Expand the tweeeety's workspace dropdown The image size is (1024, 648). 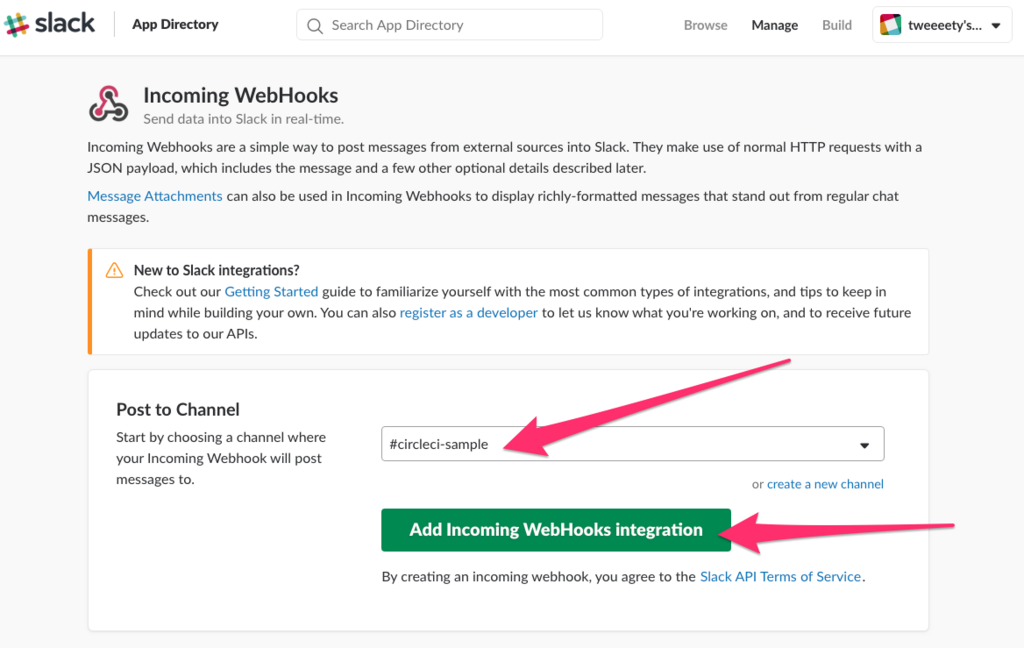(995, 26)
